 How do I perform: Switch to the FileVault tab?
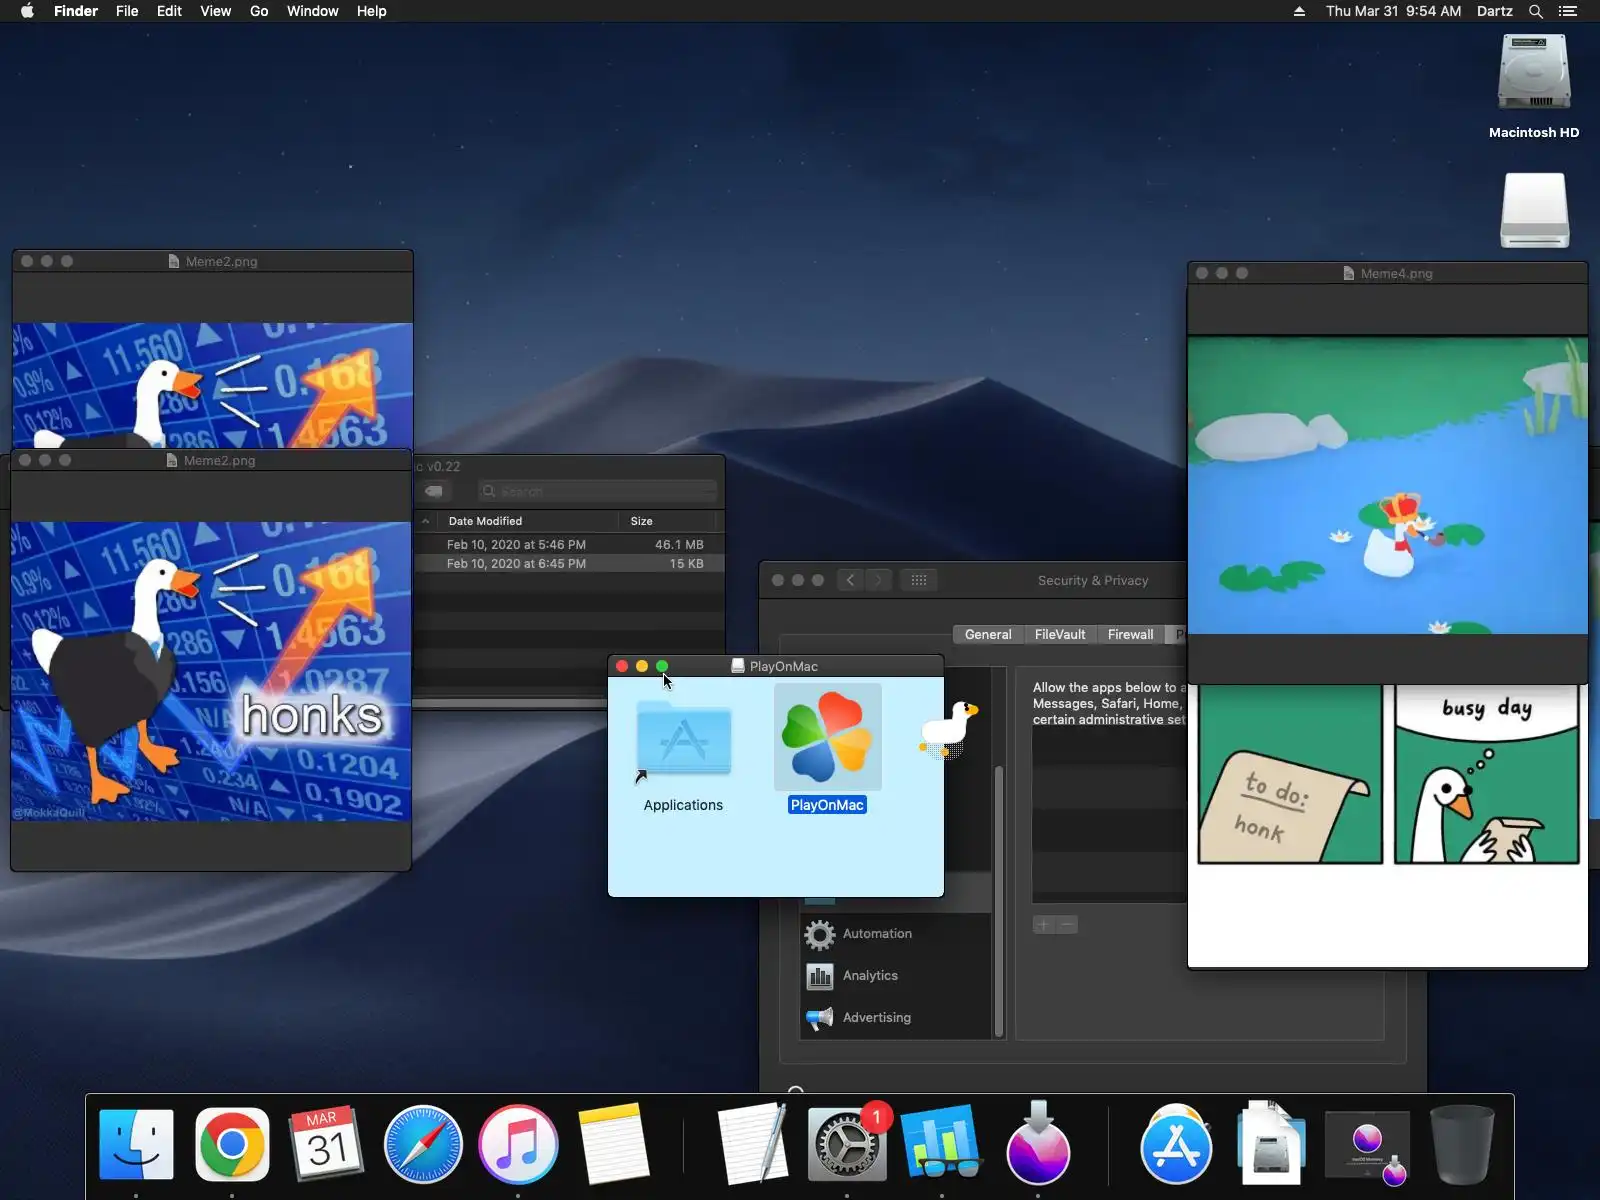(1060, 635)
